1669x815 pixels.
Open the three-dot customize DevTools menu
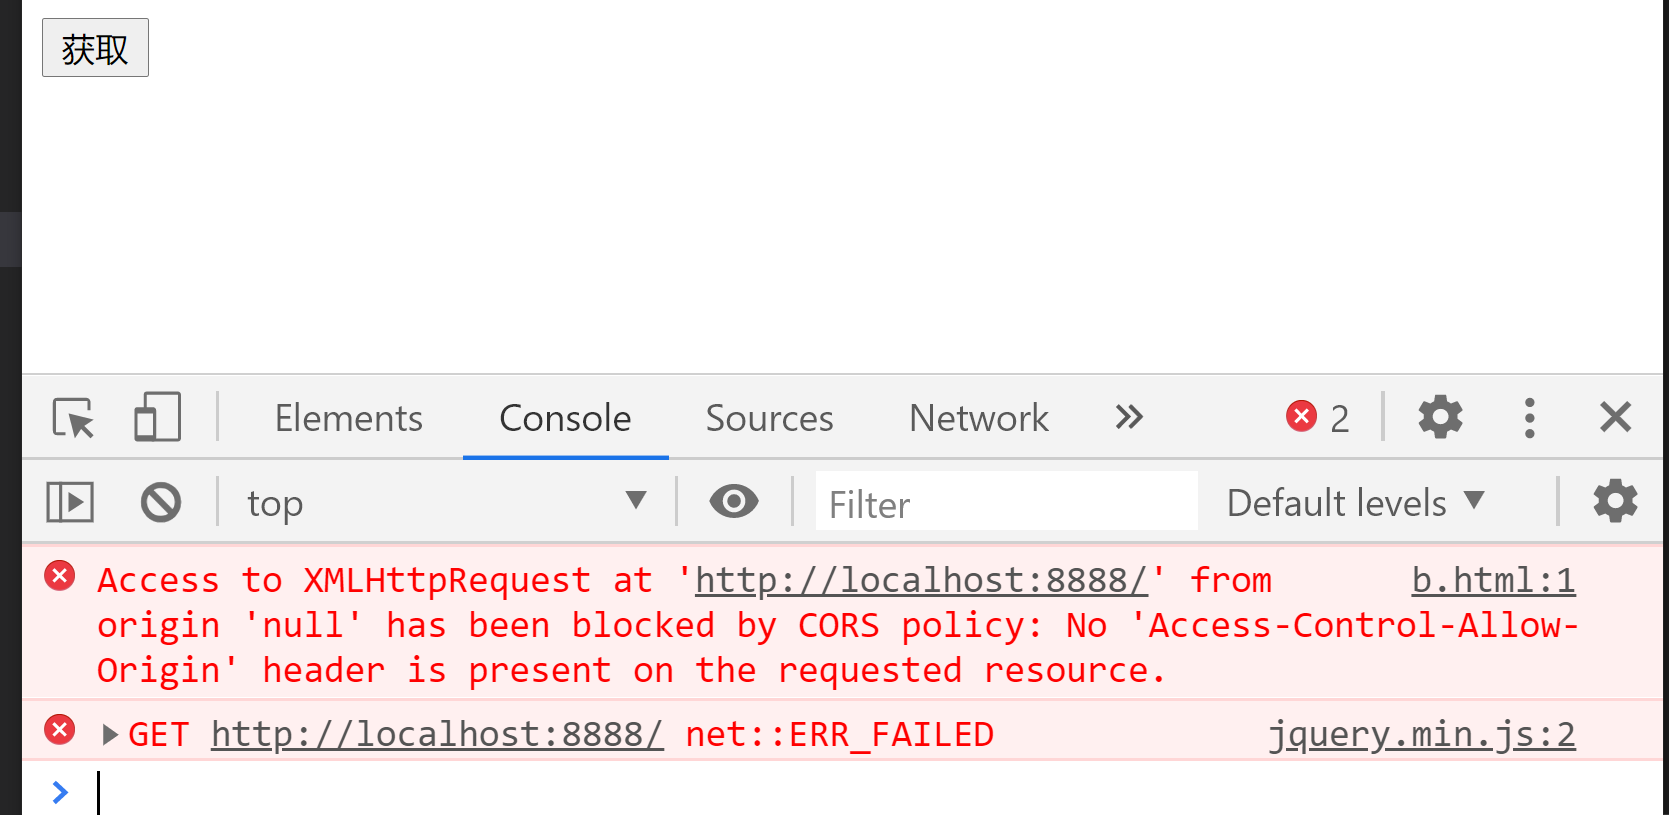pos(1529,417)
